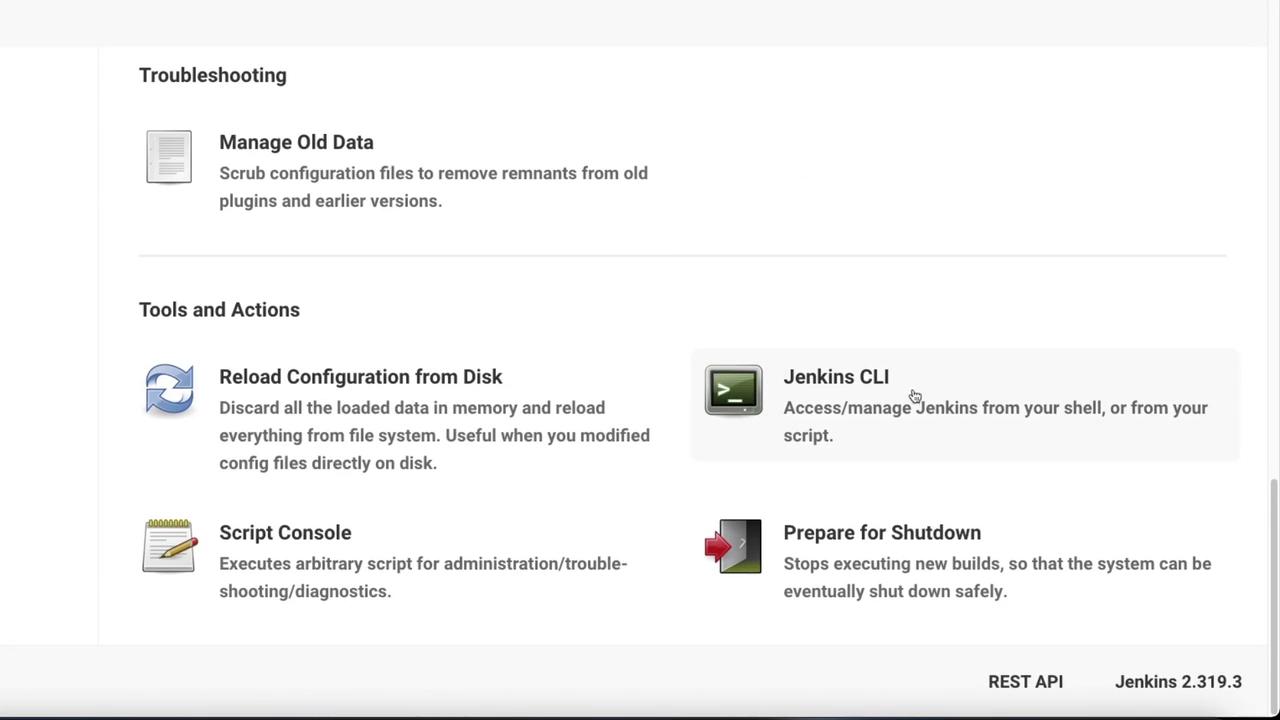This screenshot has height=720, width=1280.
Task: Click the Tools and Actions section heading
Action: (x=219, y=310)
